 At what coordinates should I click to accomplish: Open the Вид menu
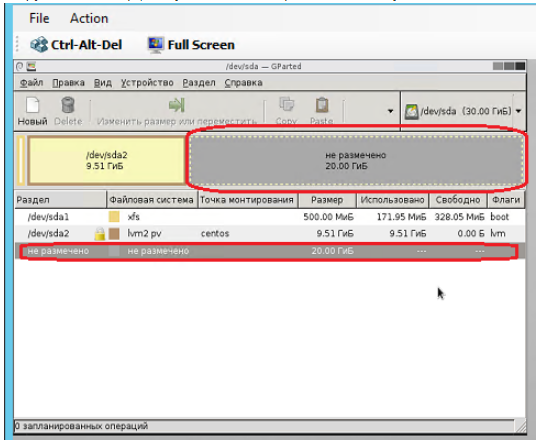(x=103, y=83)
